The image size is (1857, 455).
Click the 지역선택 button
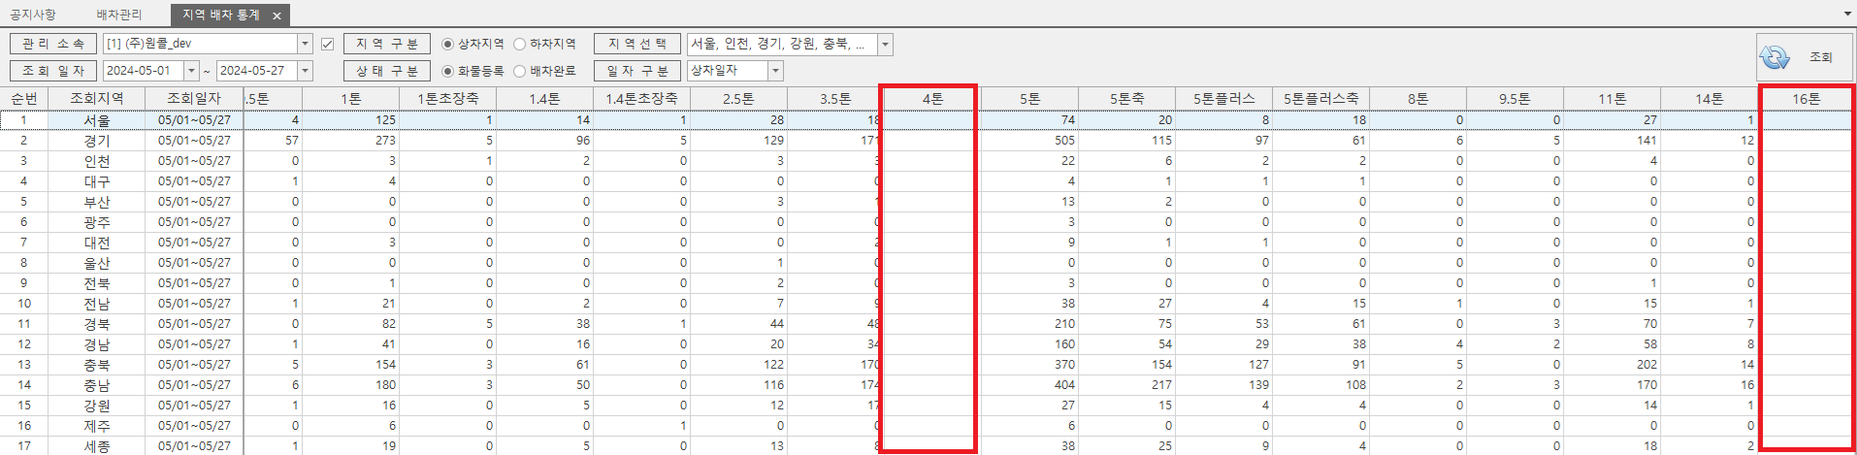pos(637,45)
